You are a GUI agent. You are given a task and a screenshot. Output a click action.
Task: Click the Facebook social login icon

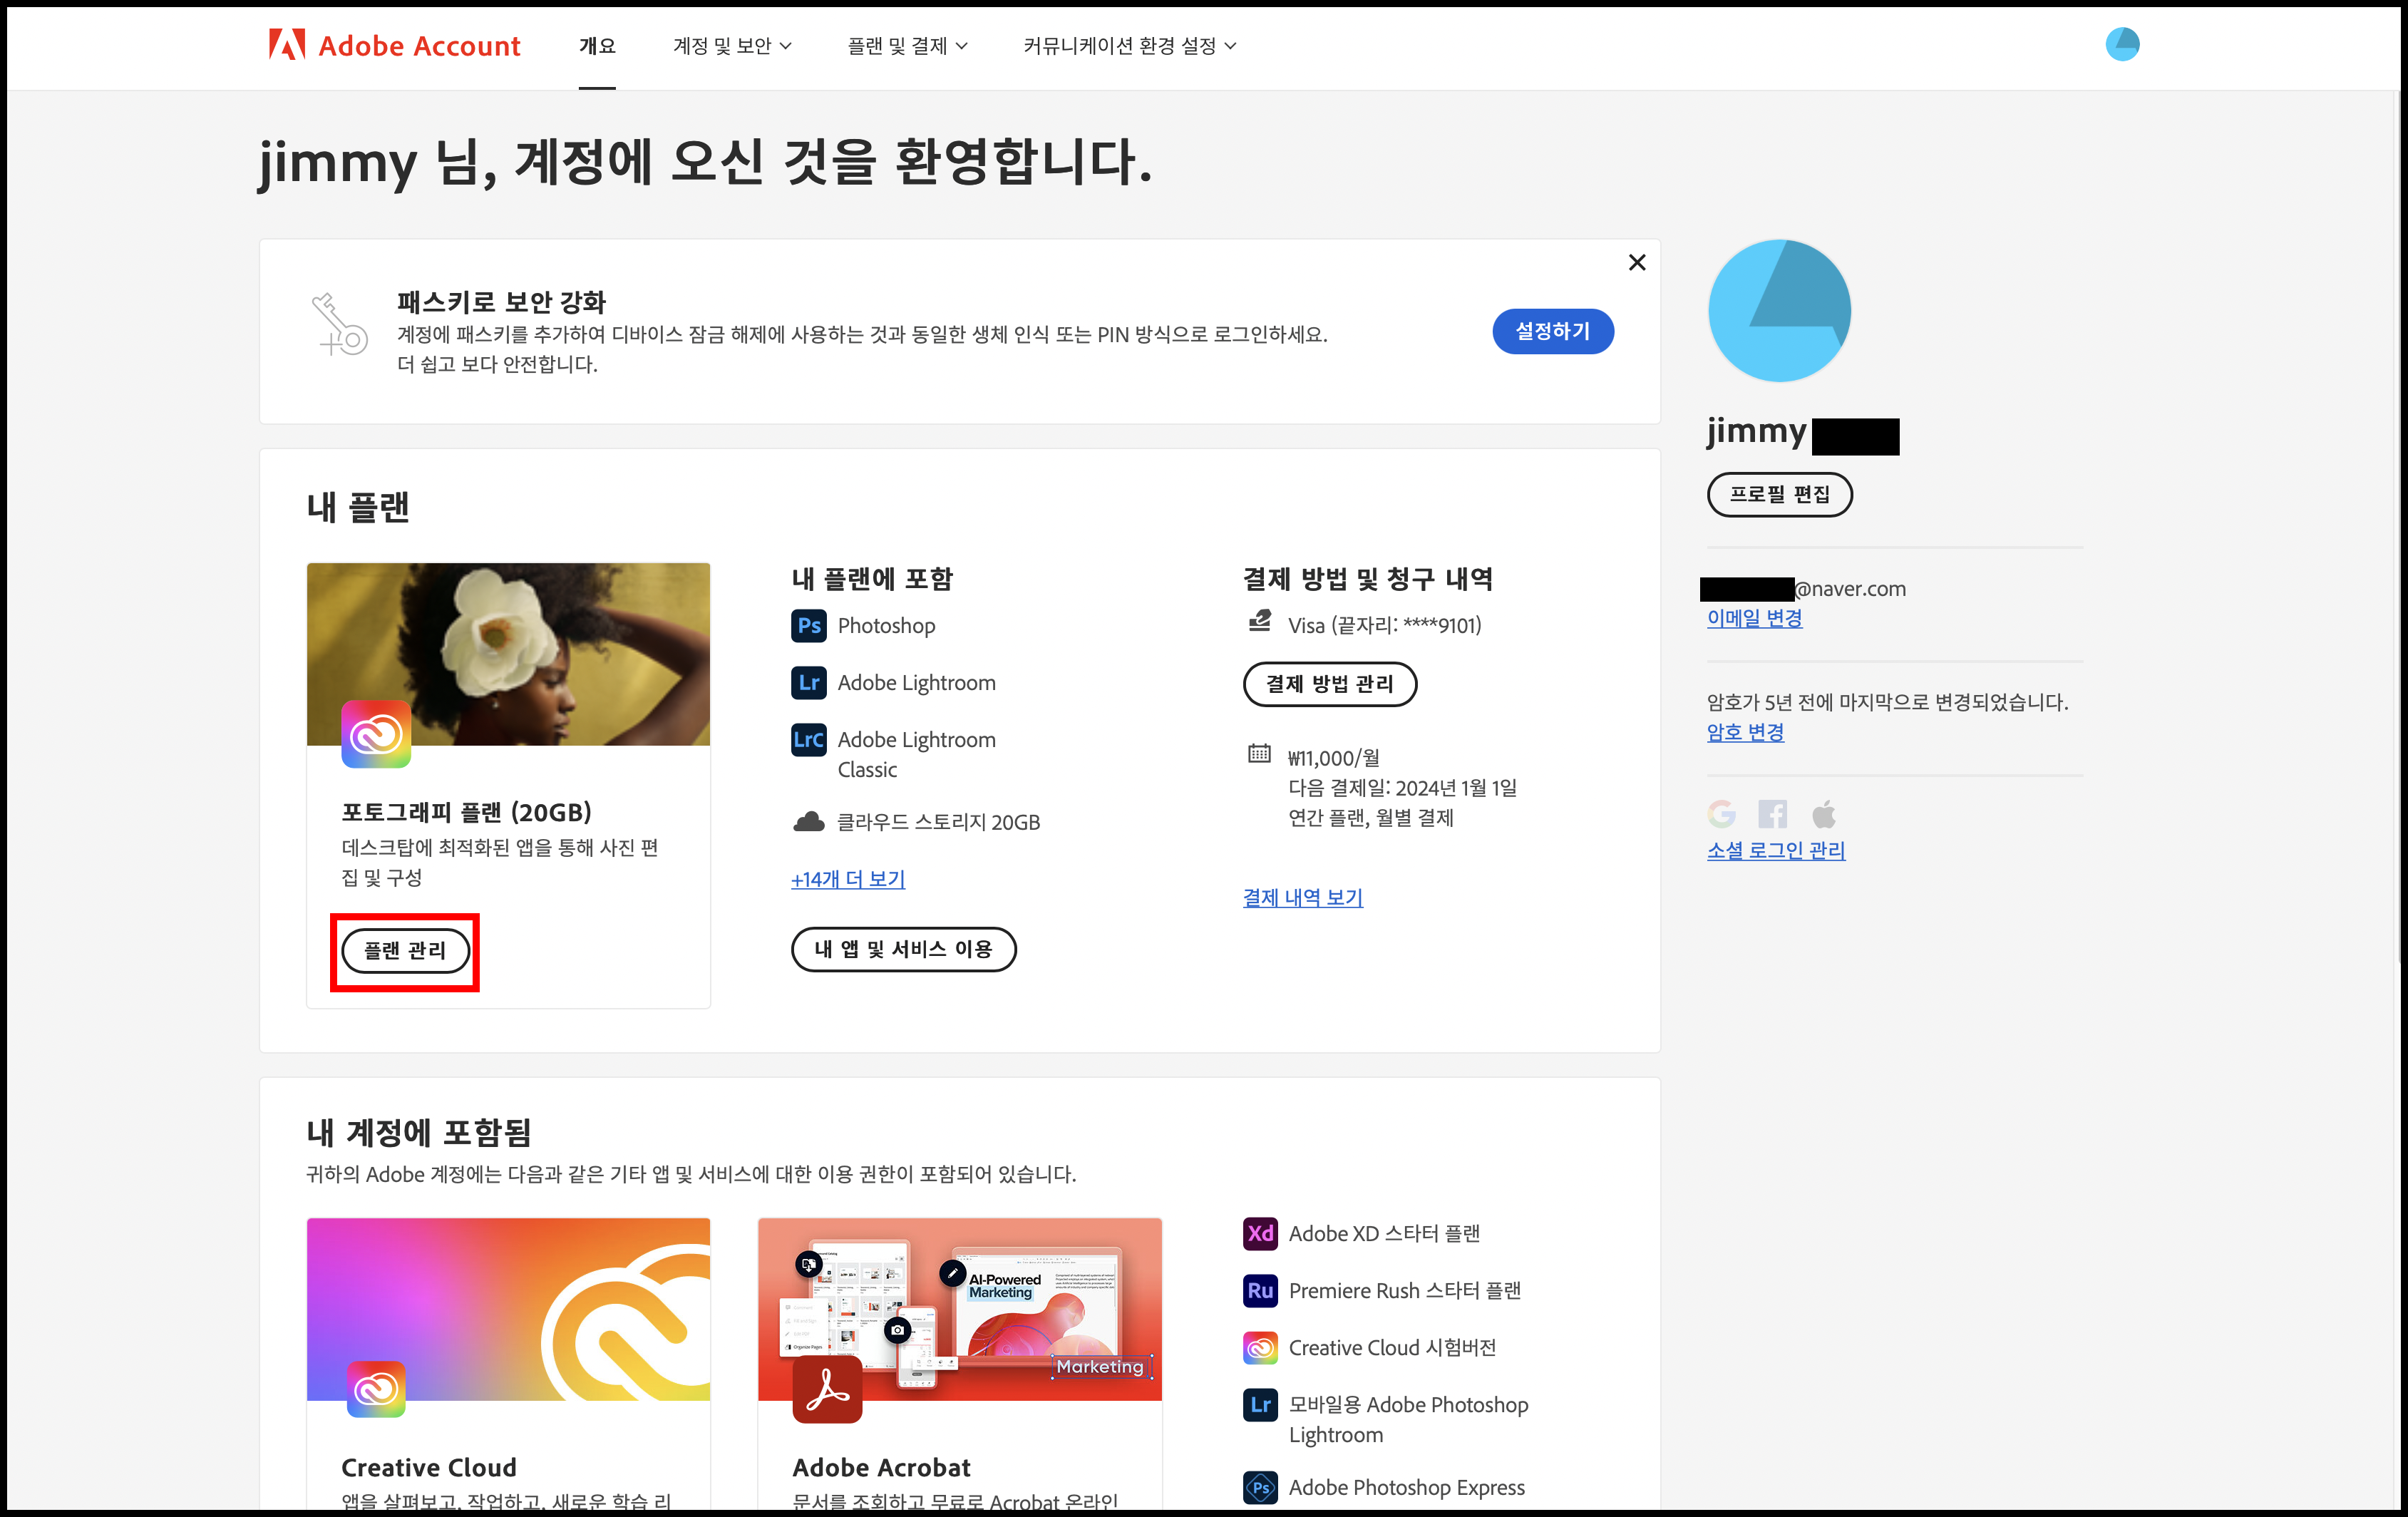[1772, 814]
